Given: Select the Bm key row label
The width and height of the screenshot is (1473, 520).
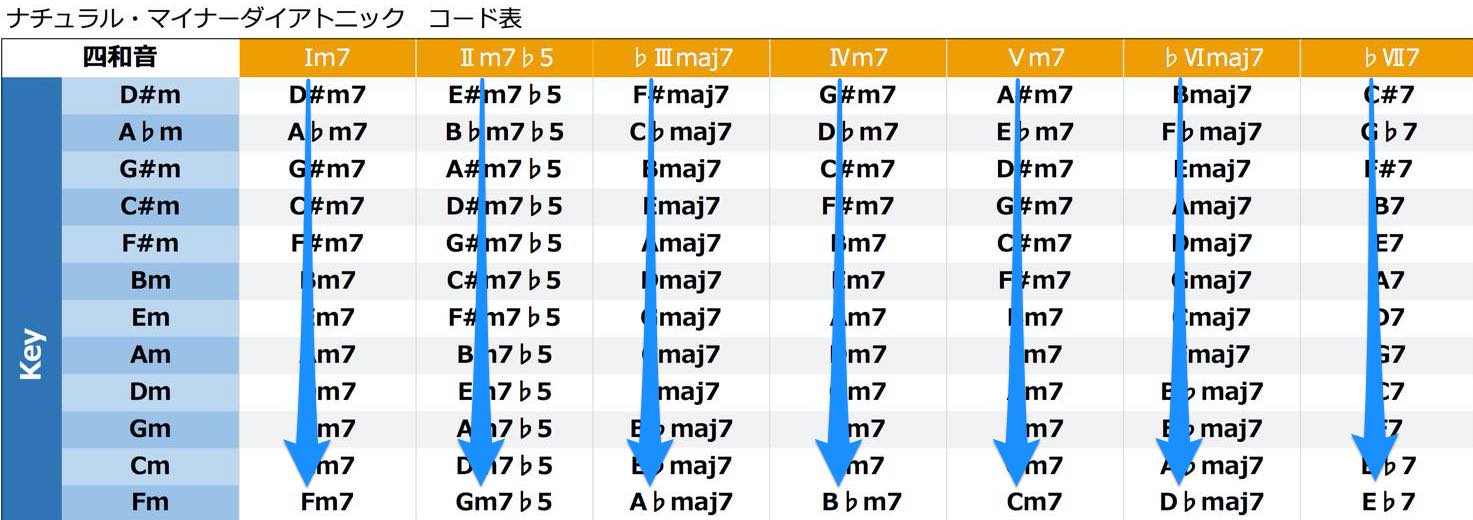Looking at the screenshot, I should (x=150, y=280).
